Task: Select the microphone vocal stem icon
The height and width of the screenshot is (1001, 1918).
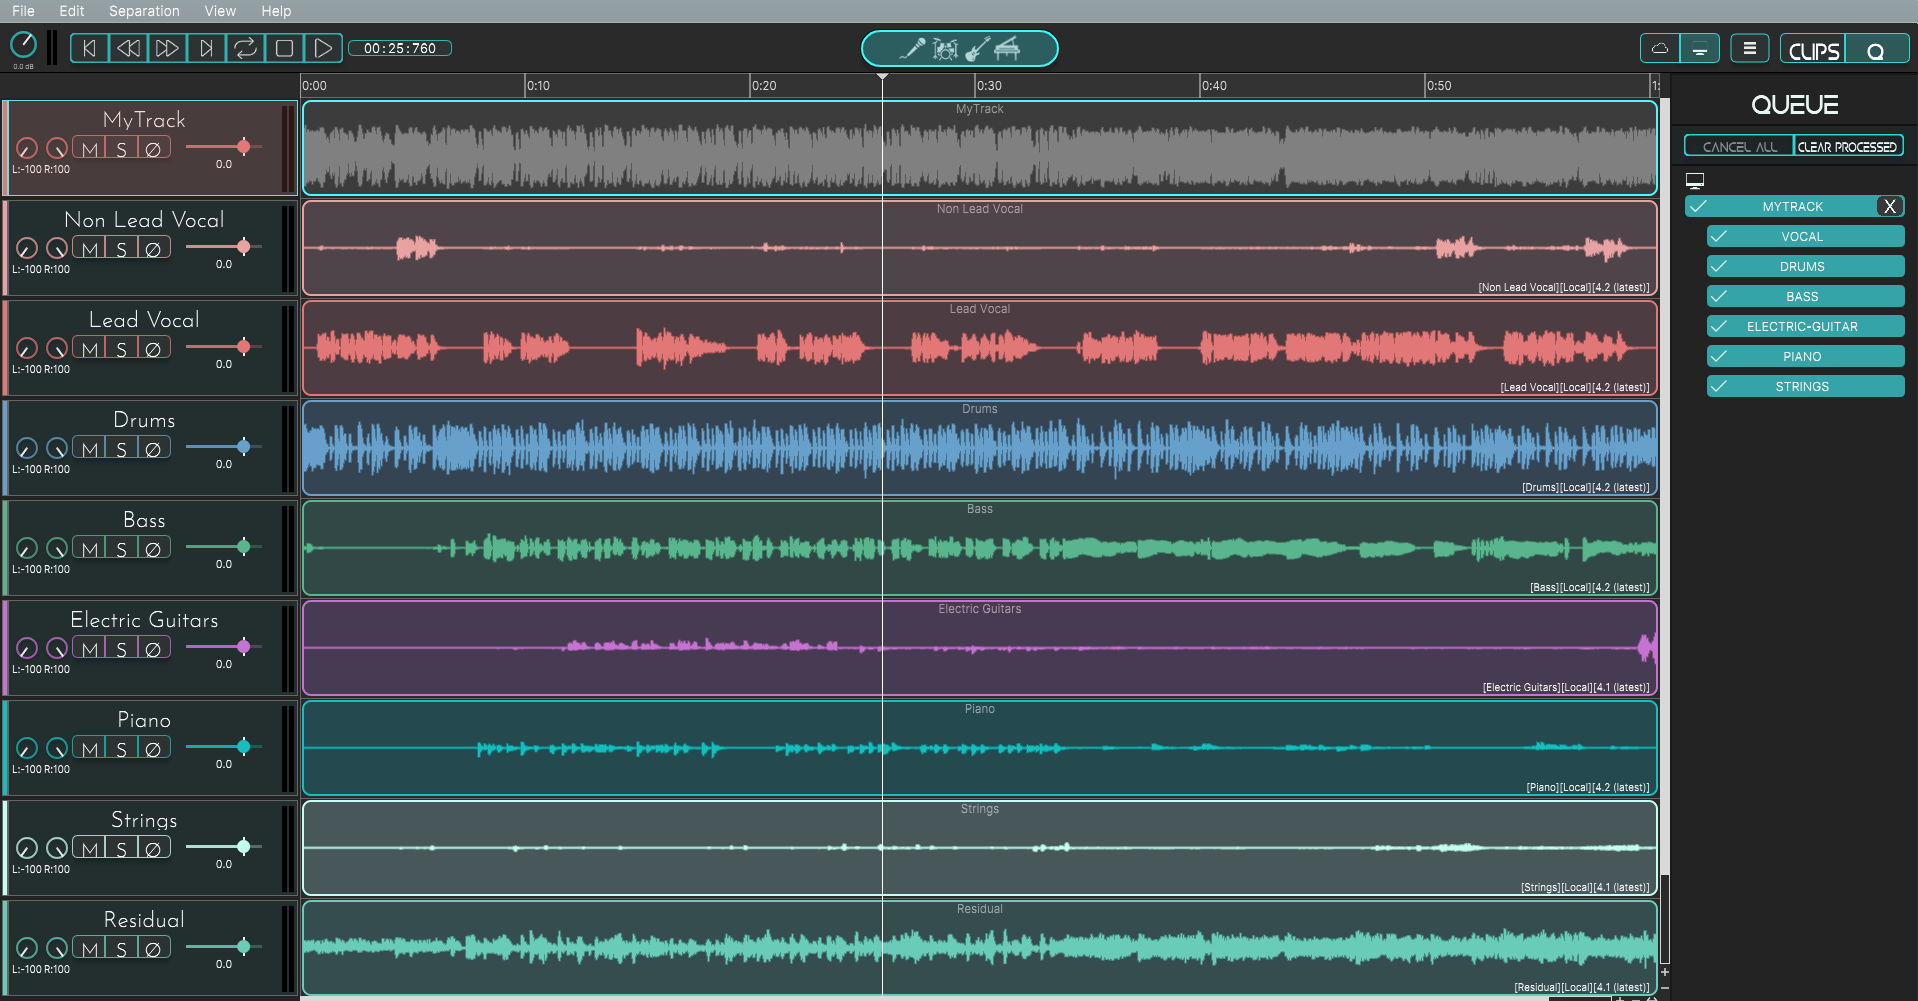Action: coord(912,48)
